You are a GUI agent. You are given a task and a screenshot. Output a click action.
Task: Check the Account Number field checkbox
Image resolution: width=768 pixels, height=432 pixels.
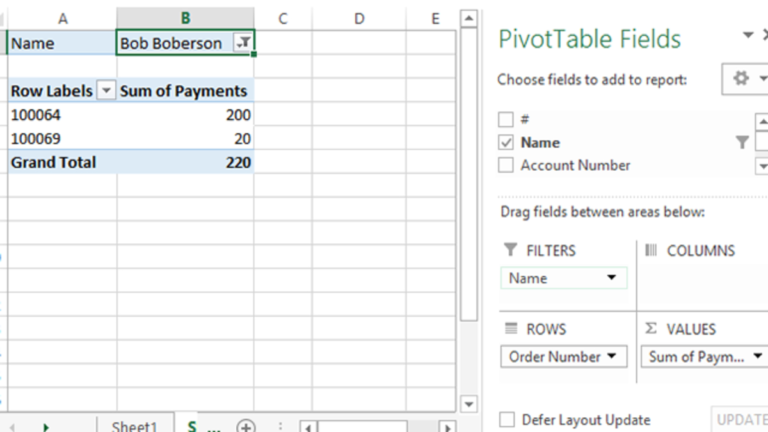pos(506,166)
